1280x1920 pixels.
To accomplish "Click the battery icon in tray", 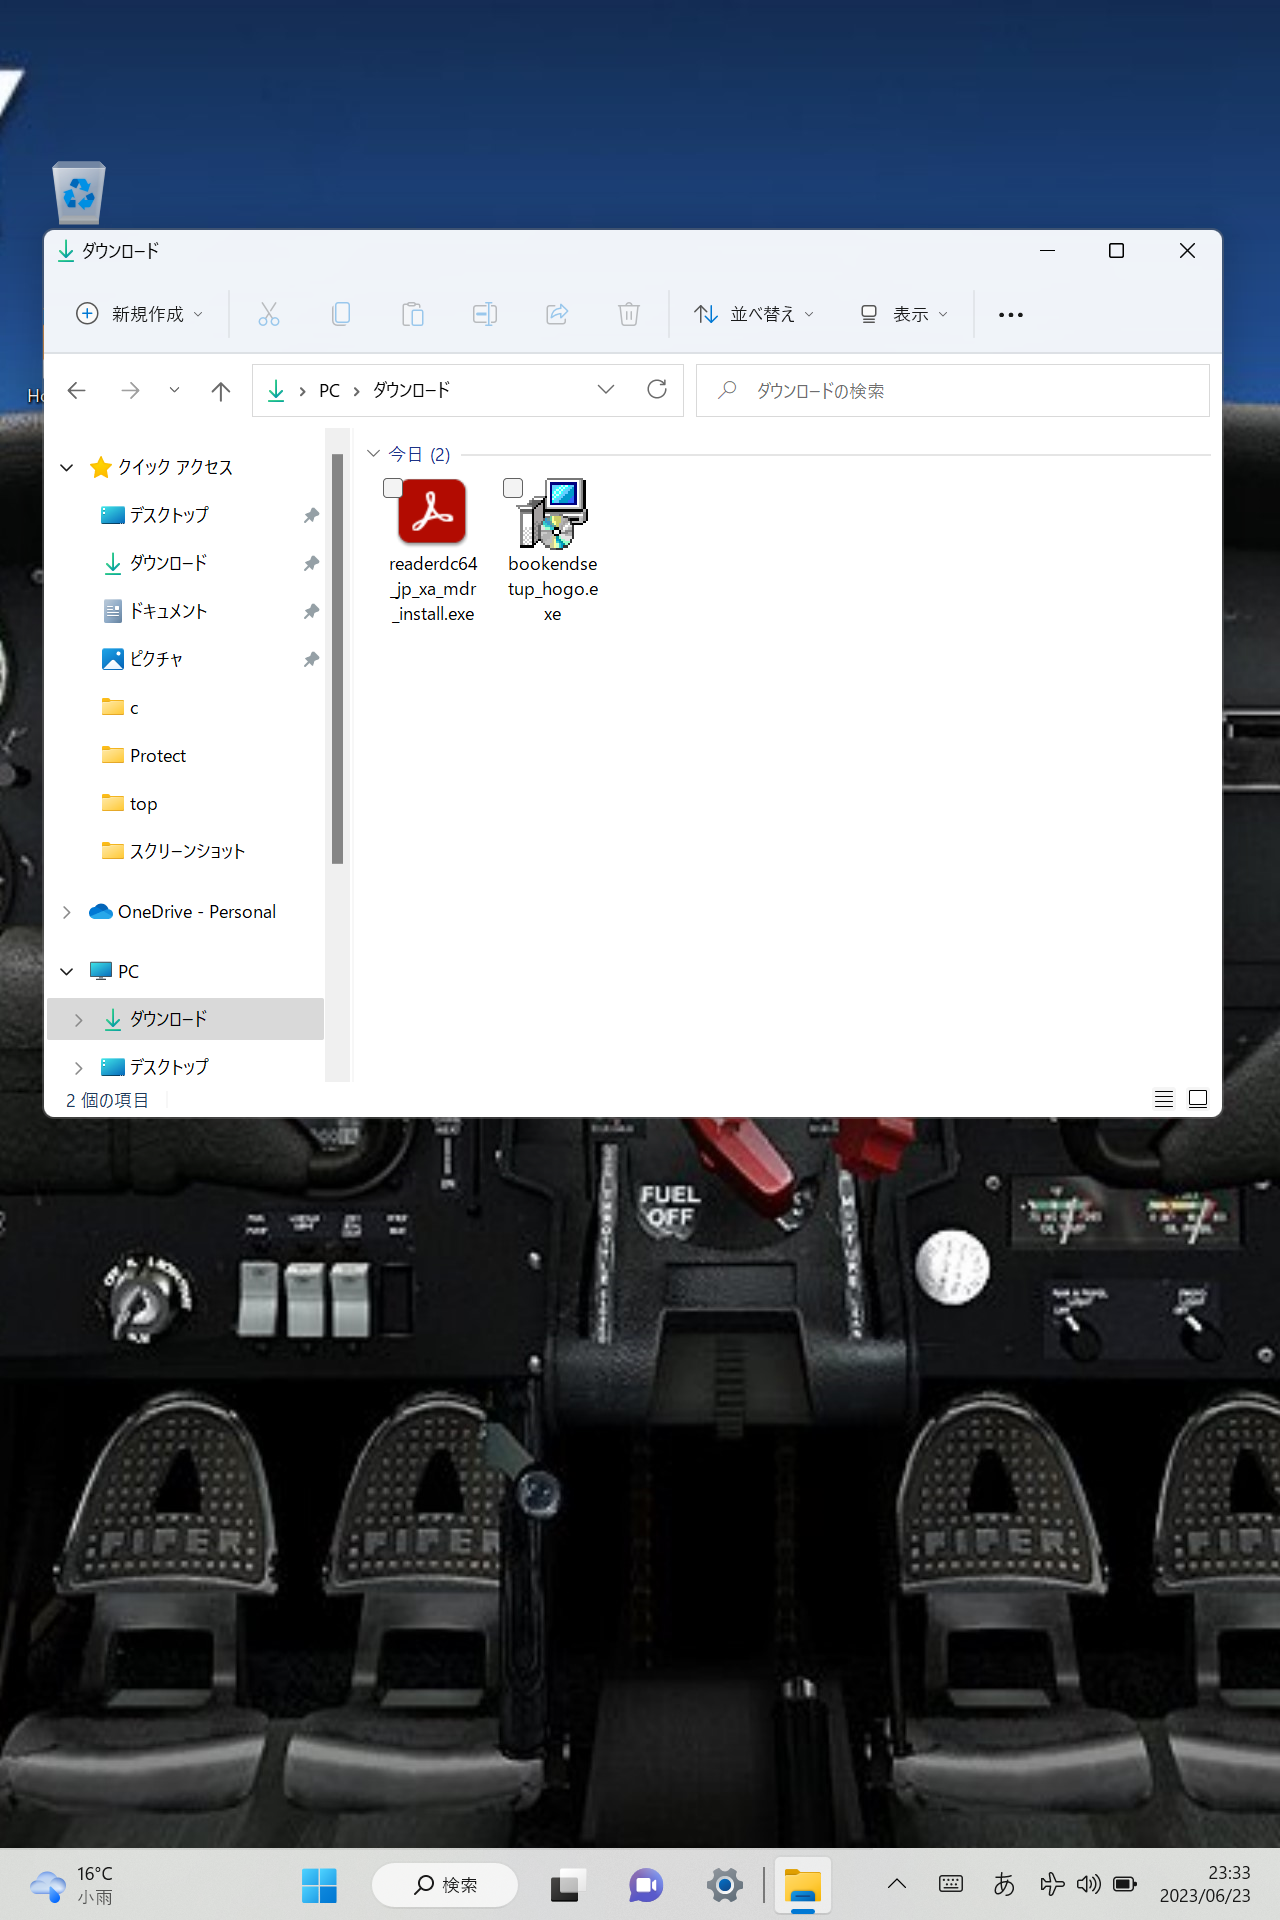I will coord(1125,1884).
